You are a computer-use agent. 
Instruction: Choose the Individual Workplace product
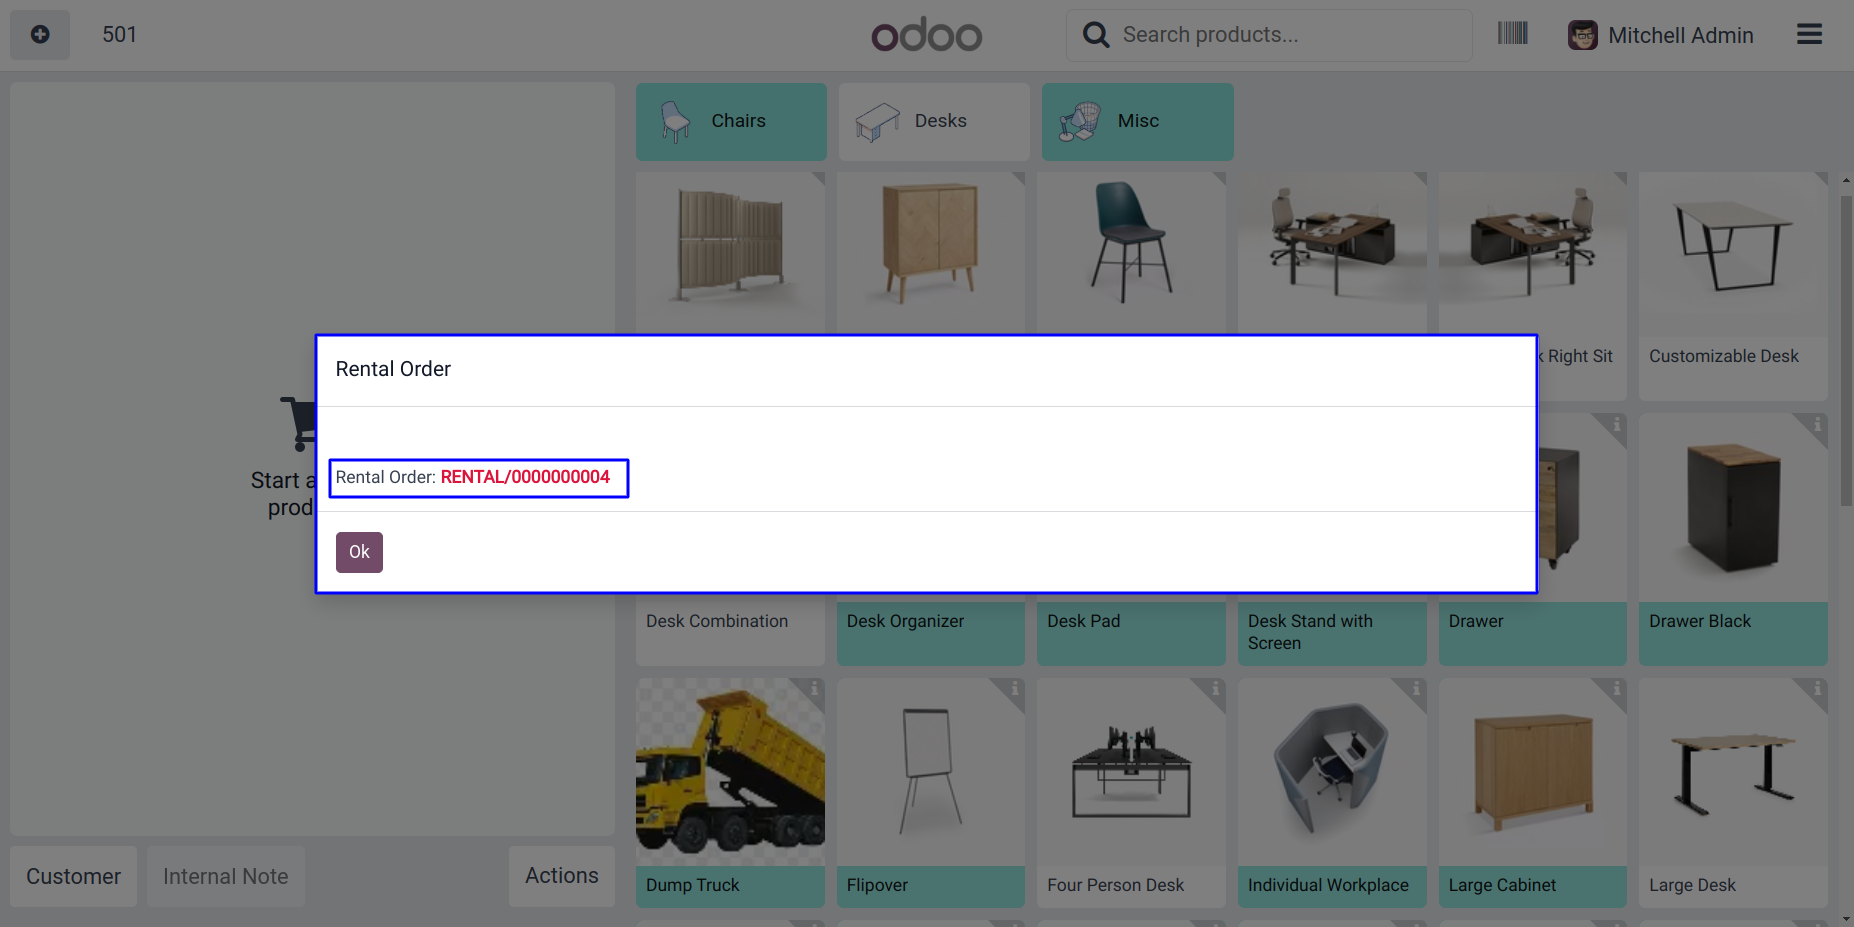(1332, 793)
